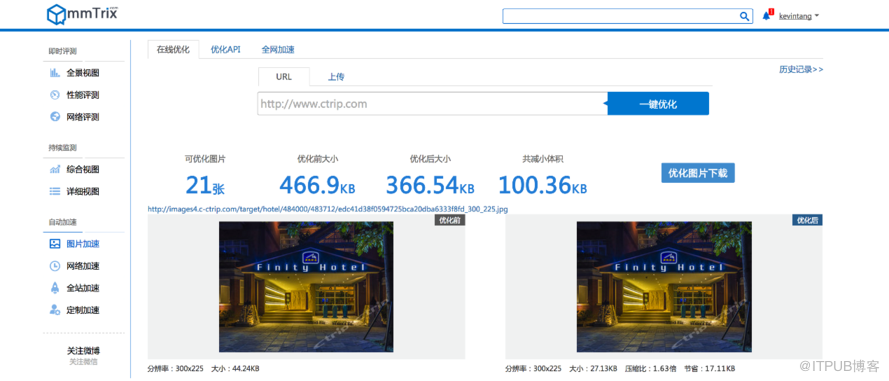Open the notification bell
The width and height of the screenshot is (889, 381).
767,15
